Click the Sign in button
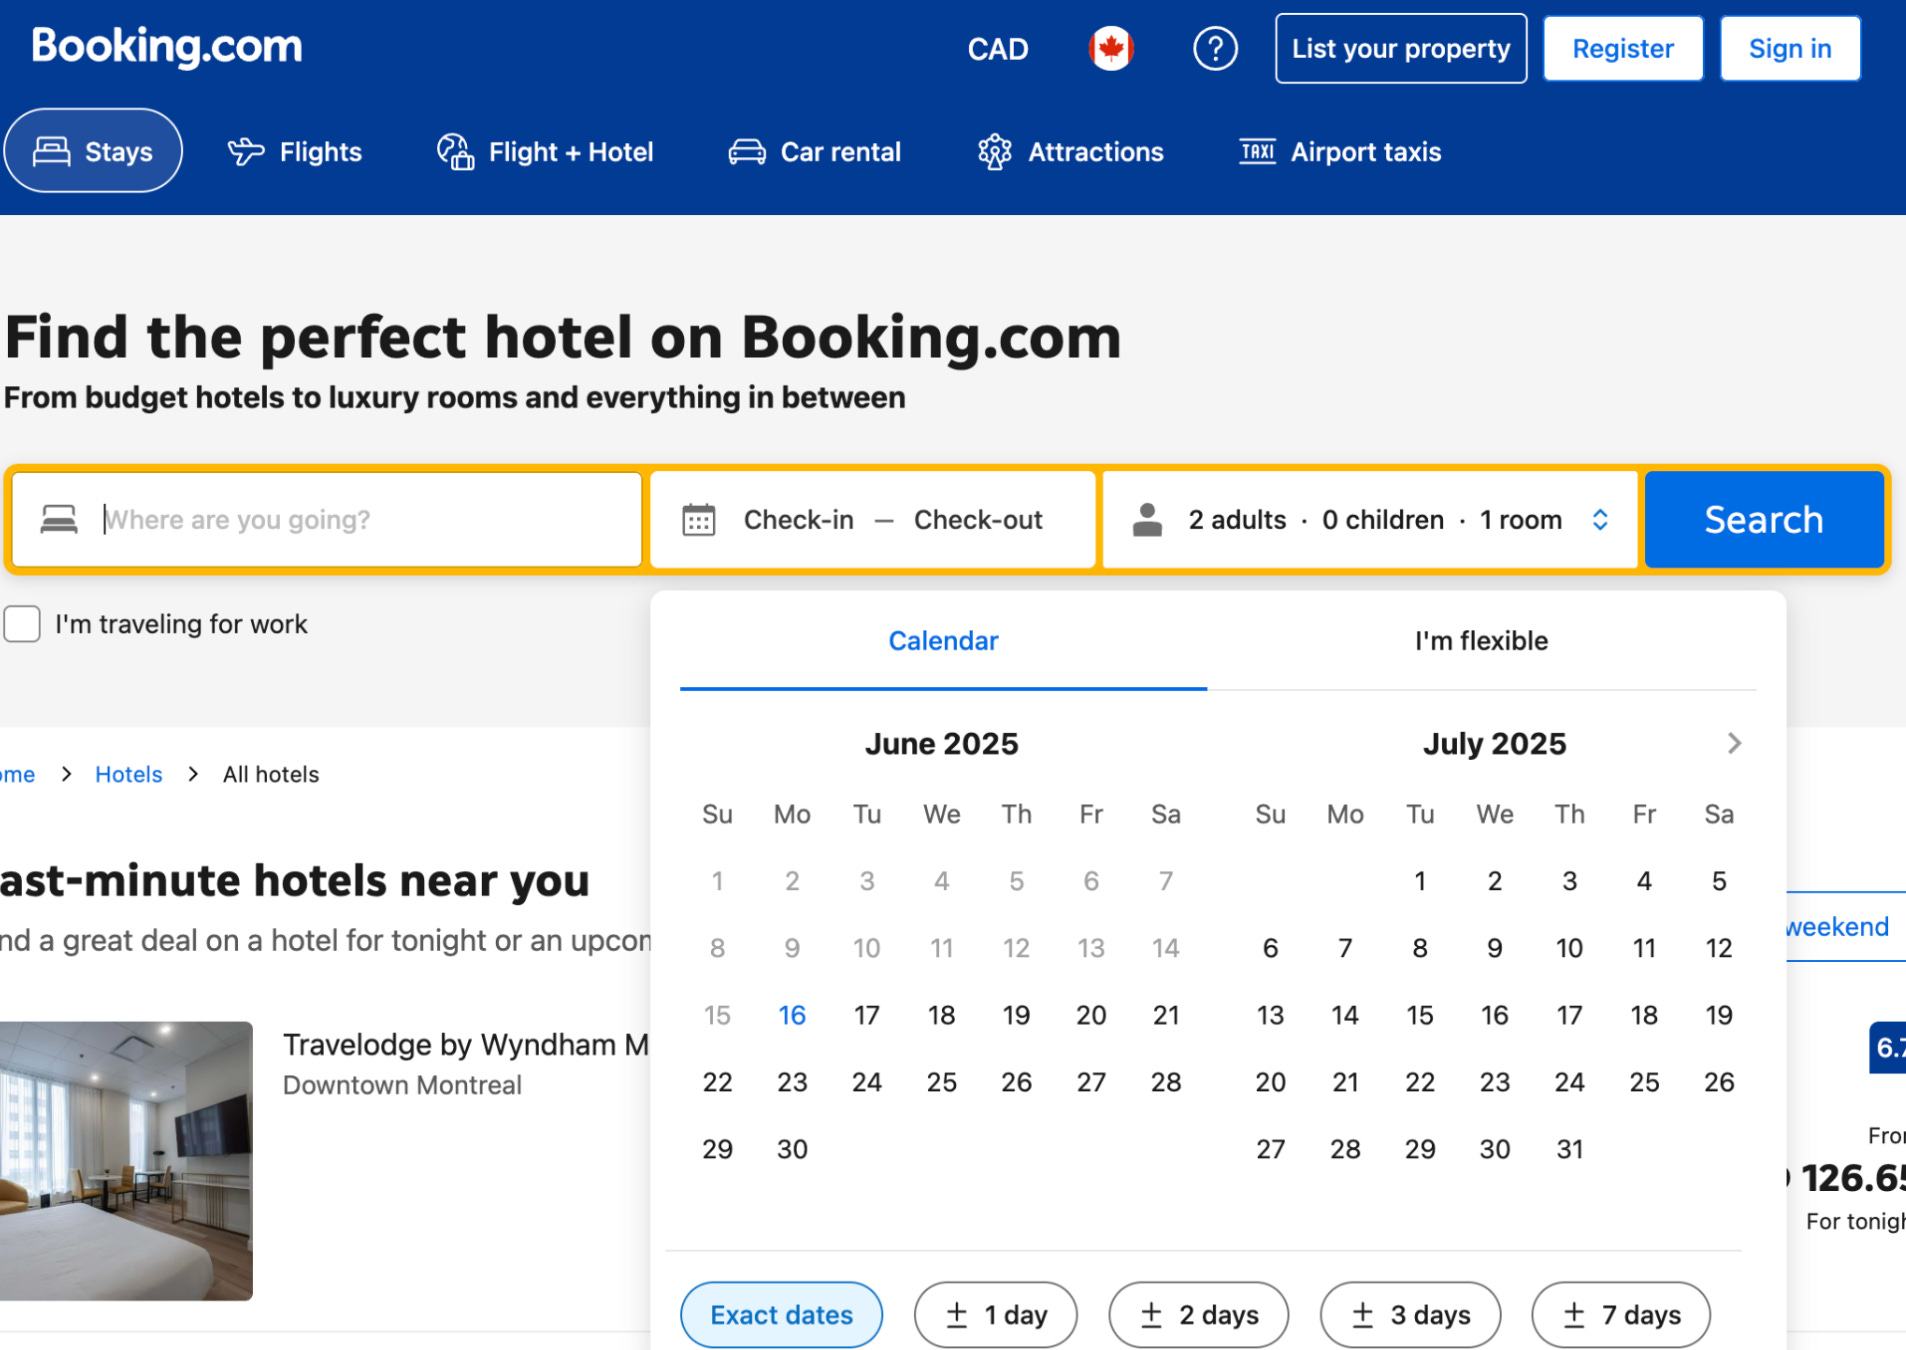 (x=1789, y=48)
